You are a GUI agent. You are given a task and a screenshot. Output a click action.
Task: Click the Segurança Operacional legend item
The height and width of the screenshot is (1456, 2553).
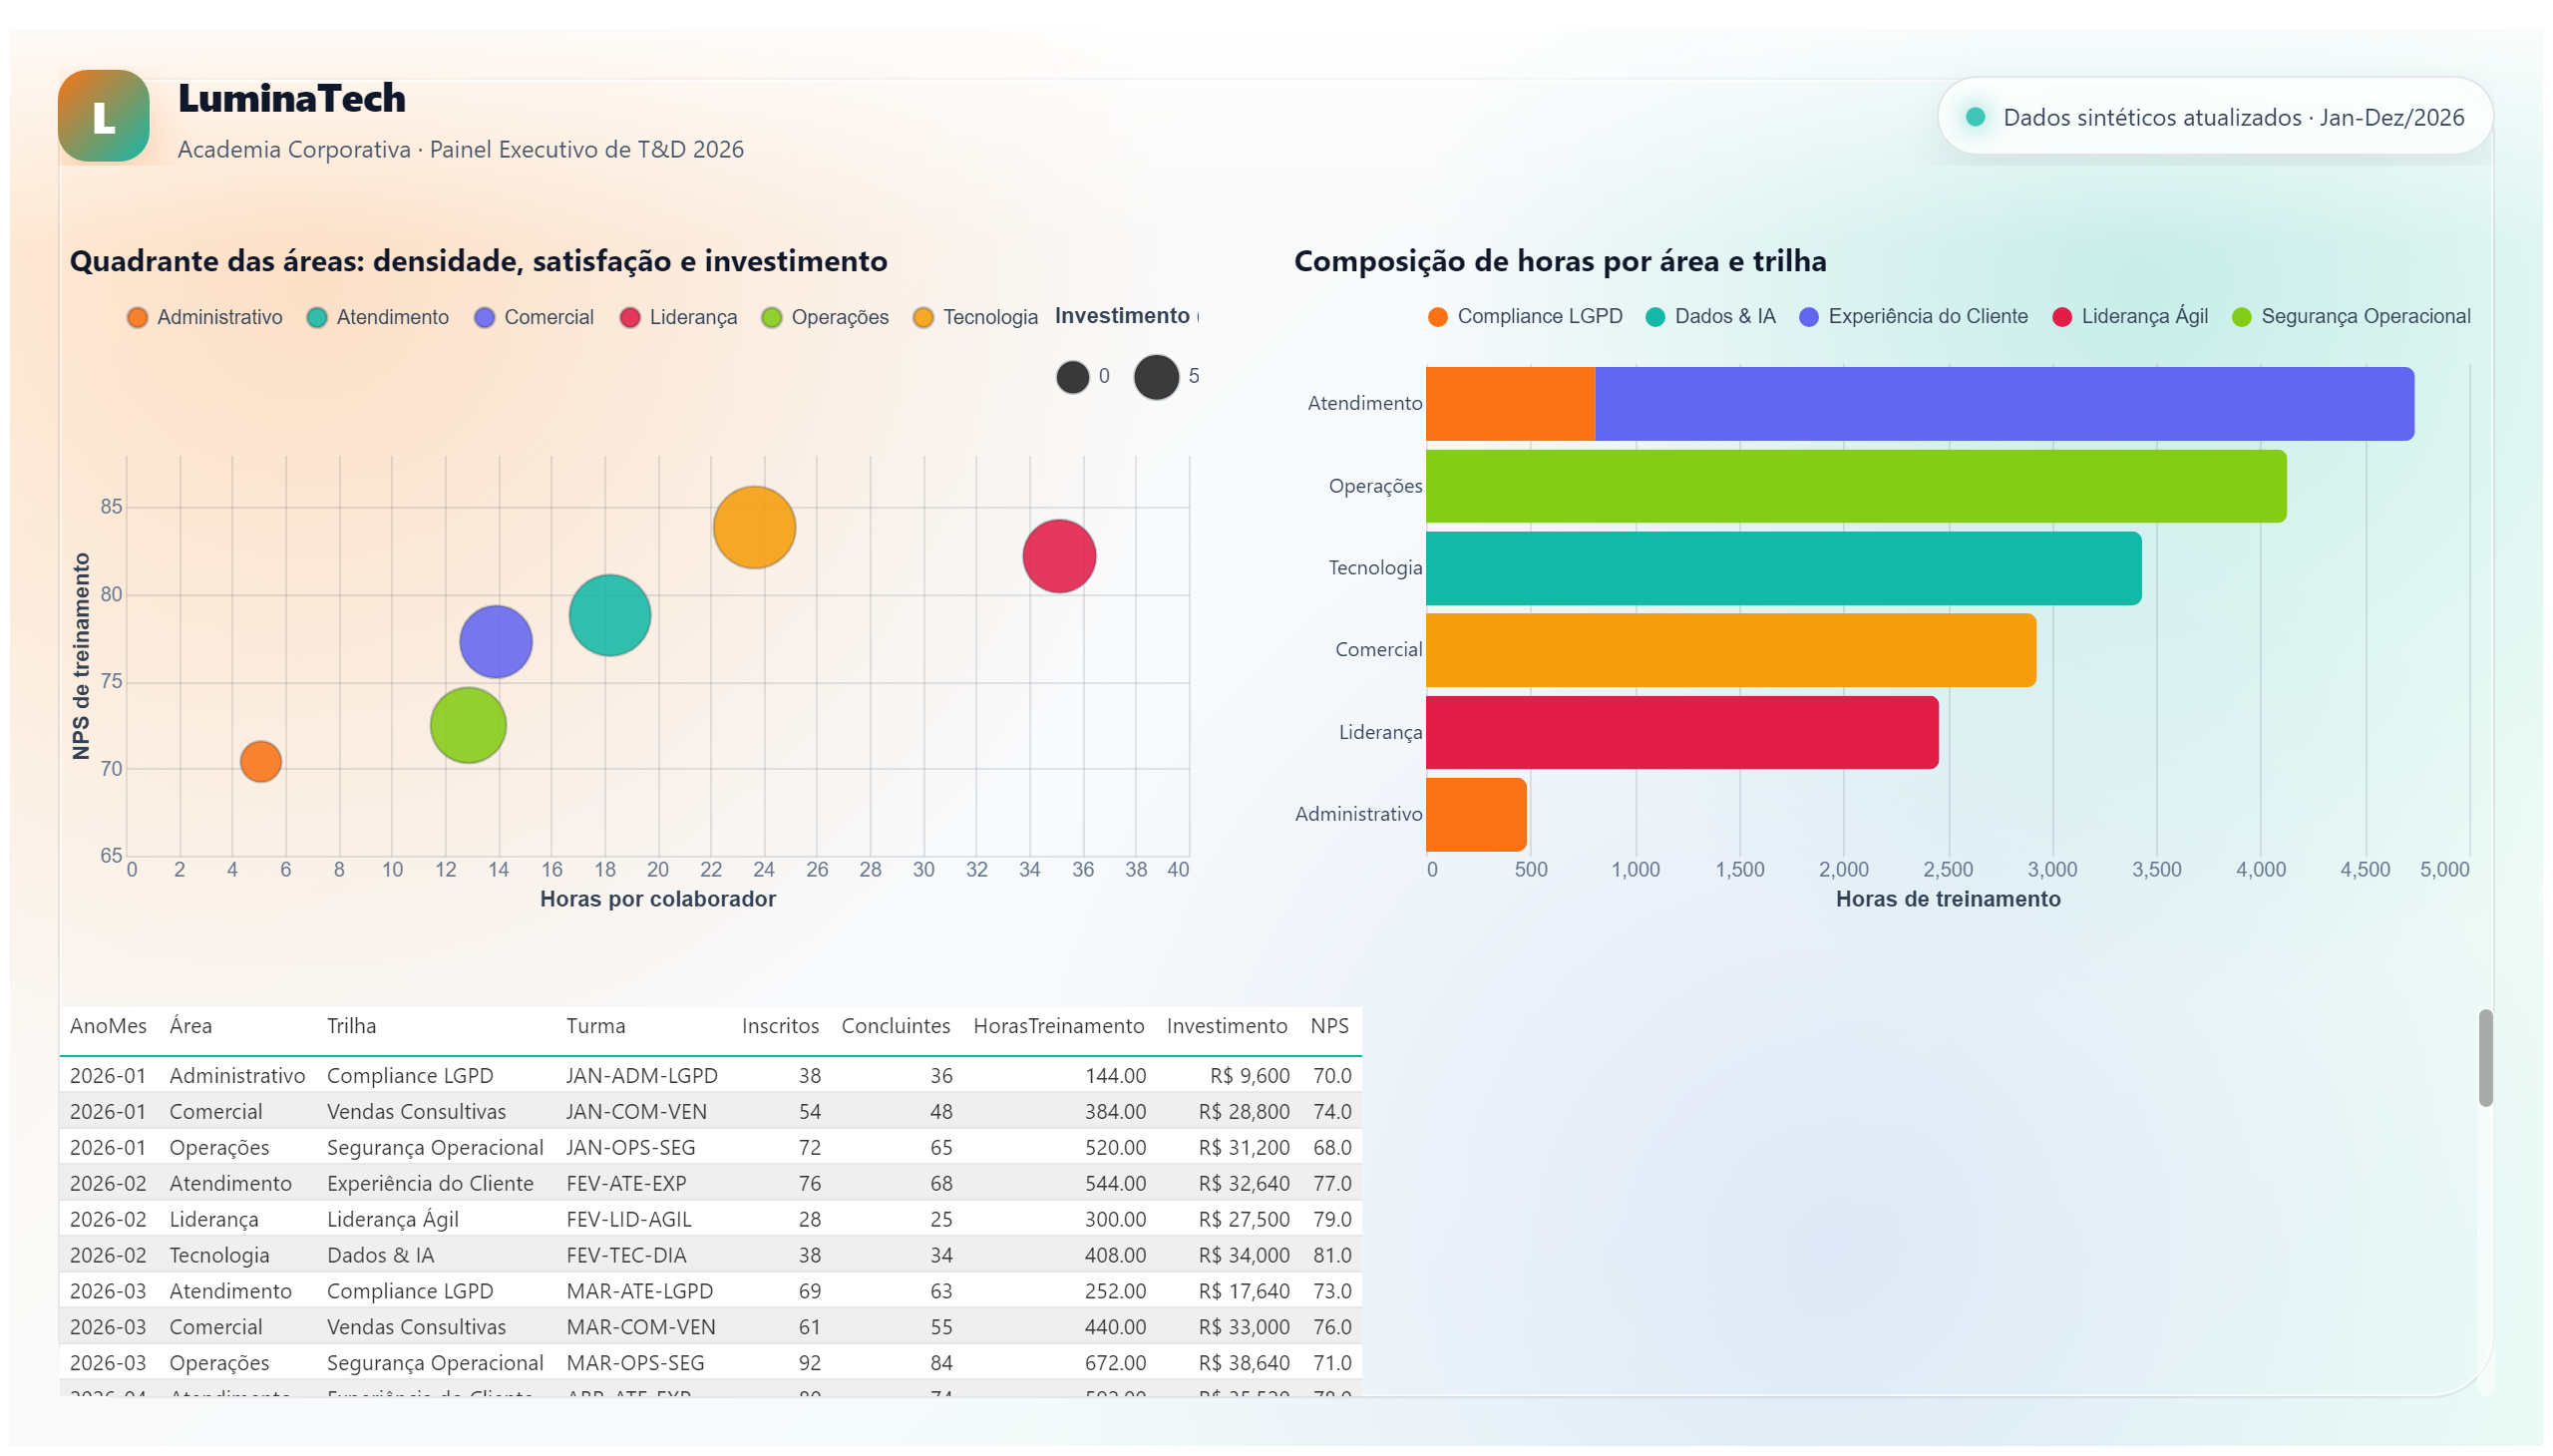tap(2351, 317)
